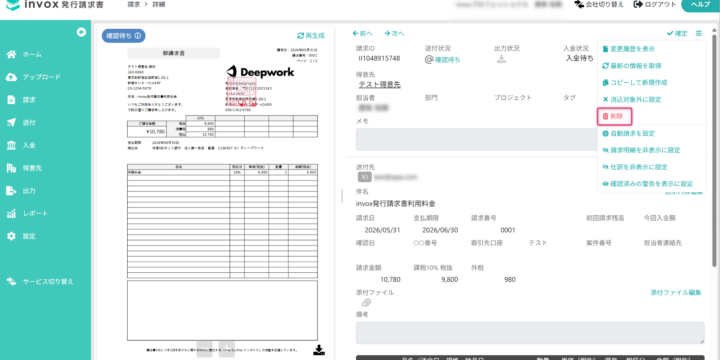Open the 出力 sidebar section
The image size is (720, 360).
tap(21, 191)
